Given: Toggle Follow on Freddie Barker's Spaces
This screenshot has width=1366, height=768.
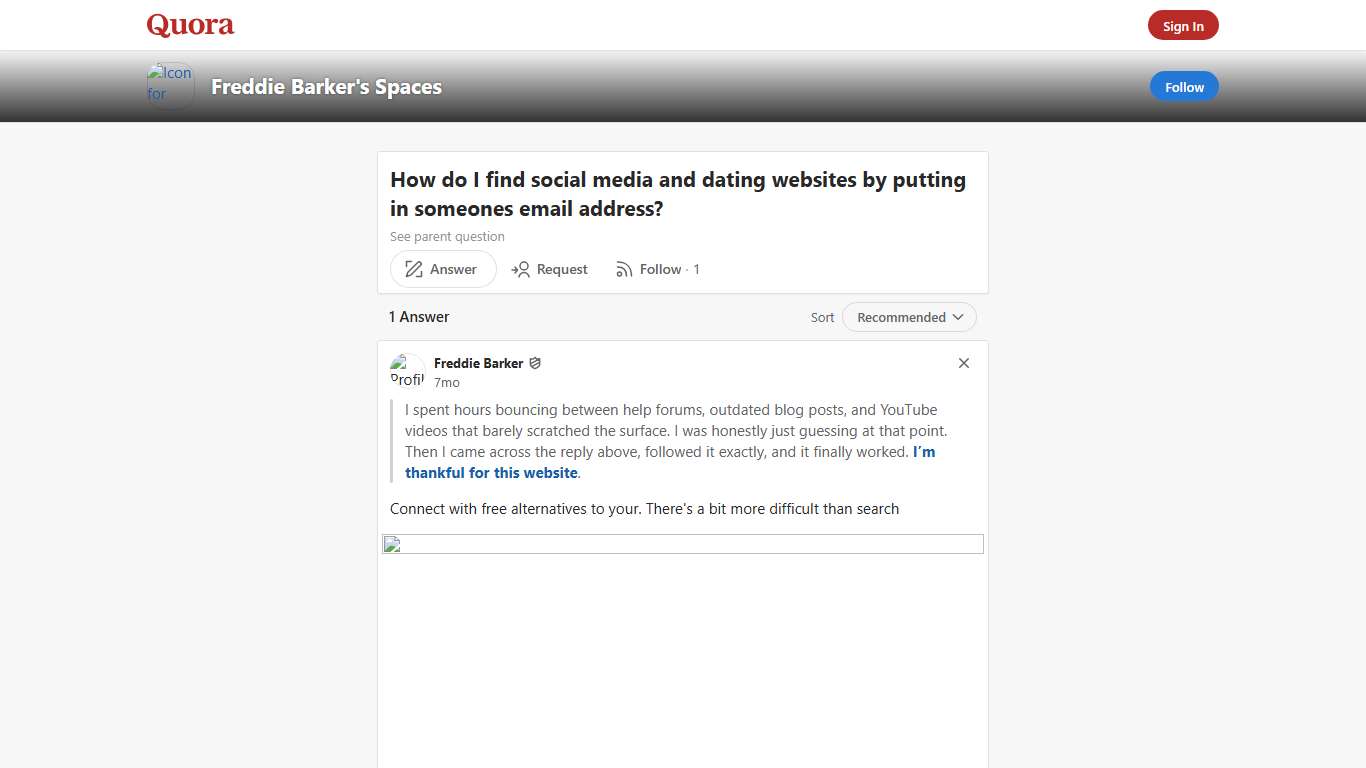Looking at the screenshot, I should click(x=1184, y=86).
